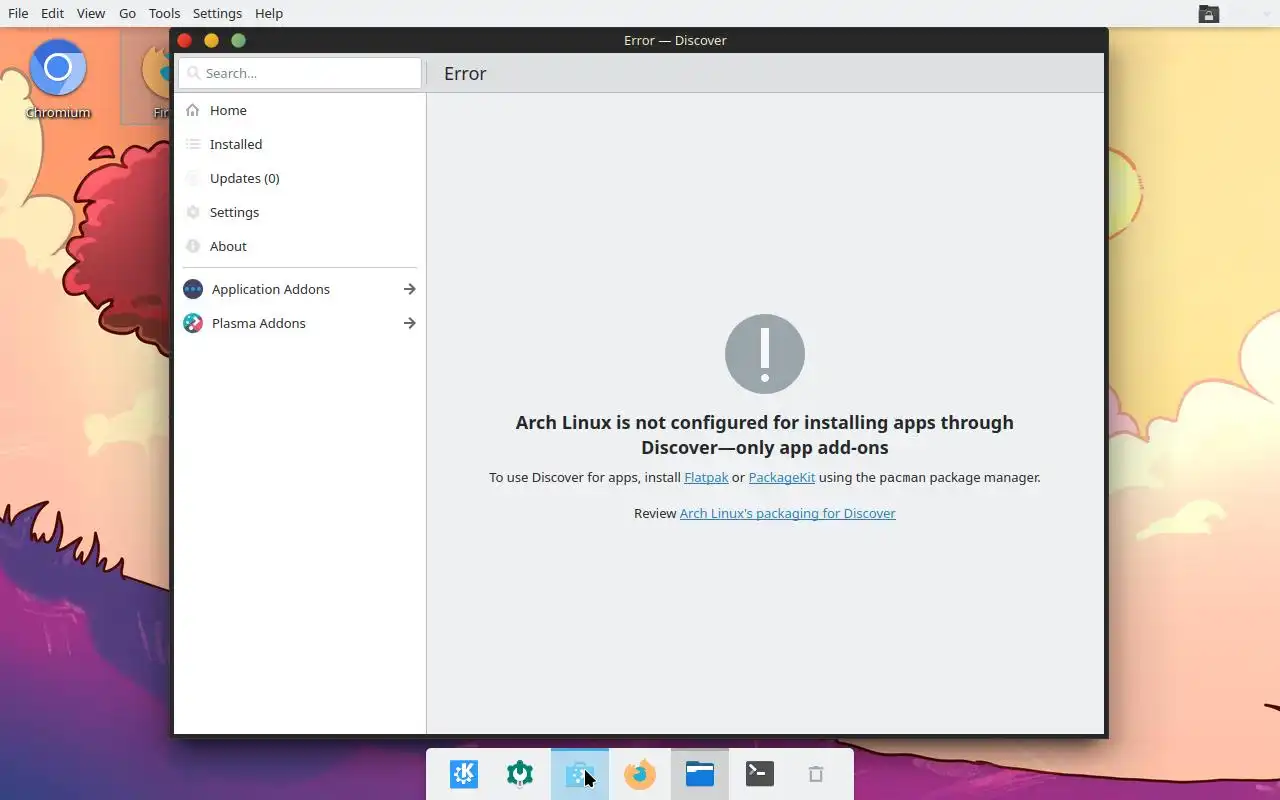
Task: Expand Plasma Addons arrow
Action: [409, 323]
